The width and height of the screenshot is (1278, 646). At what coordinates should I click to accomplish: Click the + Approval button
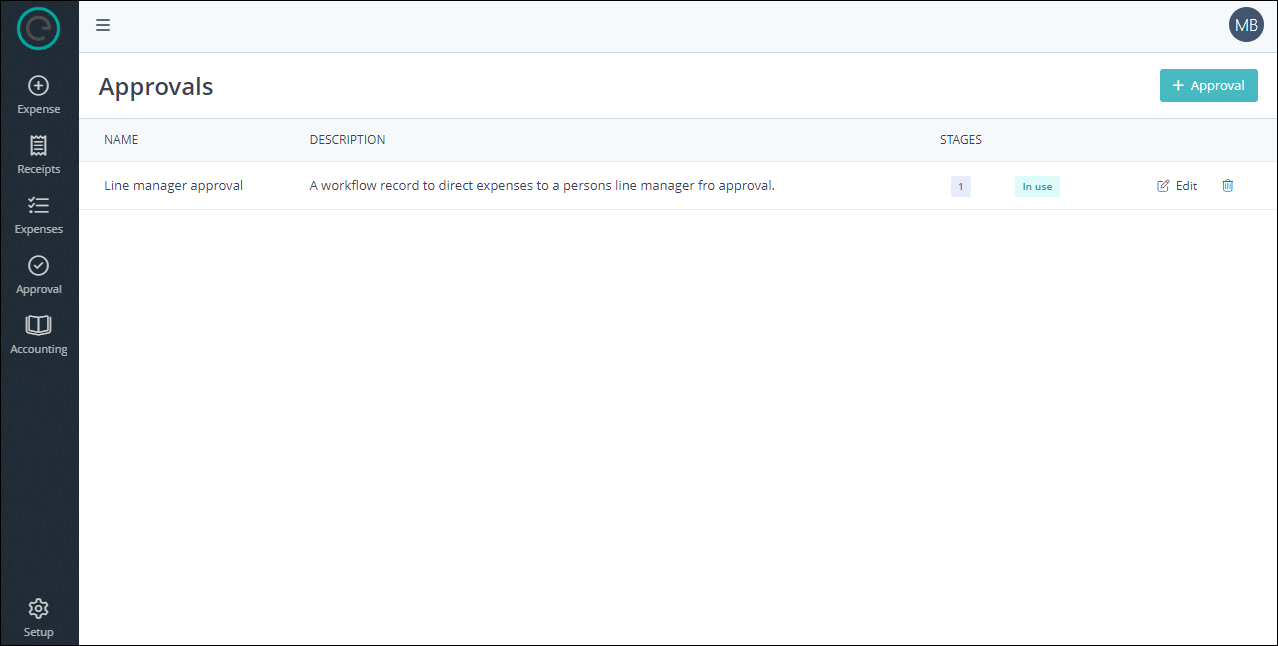click(x=1208, y=85)
